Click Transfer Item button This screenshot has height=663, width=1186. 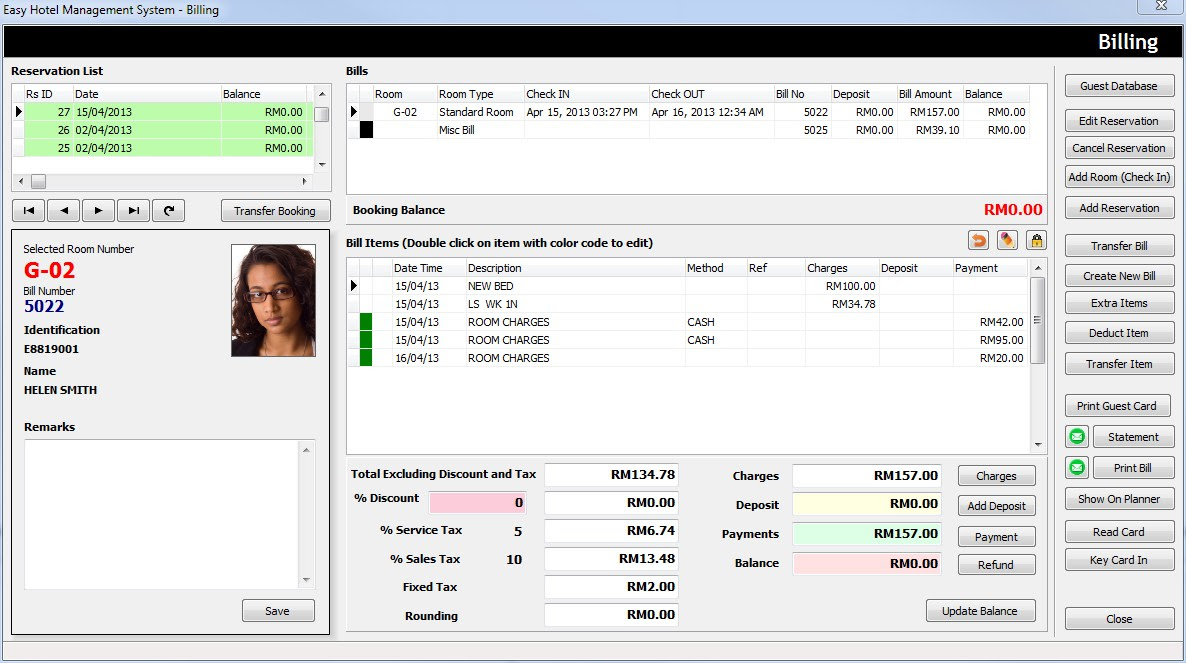[x=1119, y=364]
